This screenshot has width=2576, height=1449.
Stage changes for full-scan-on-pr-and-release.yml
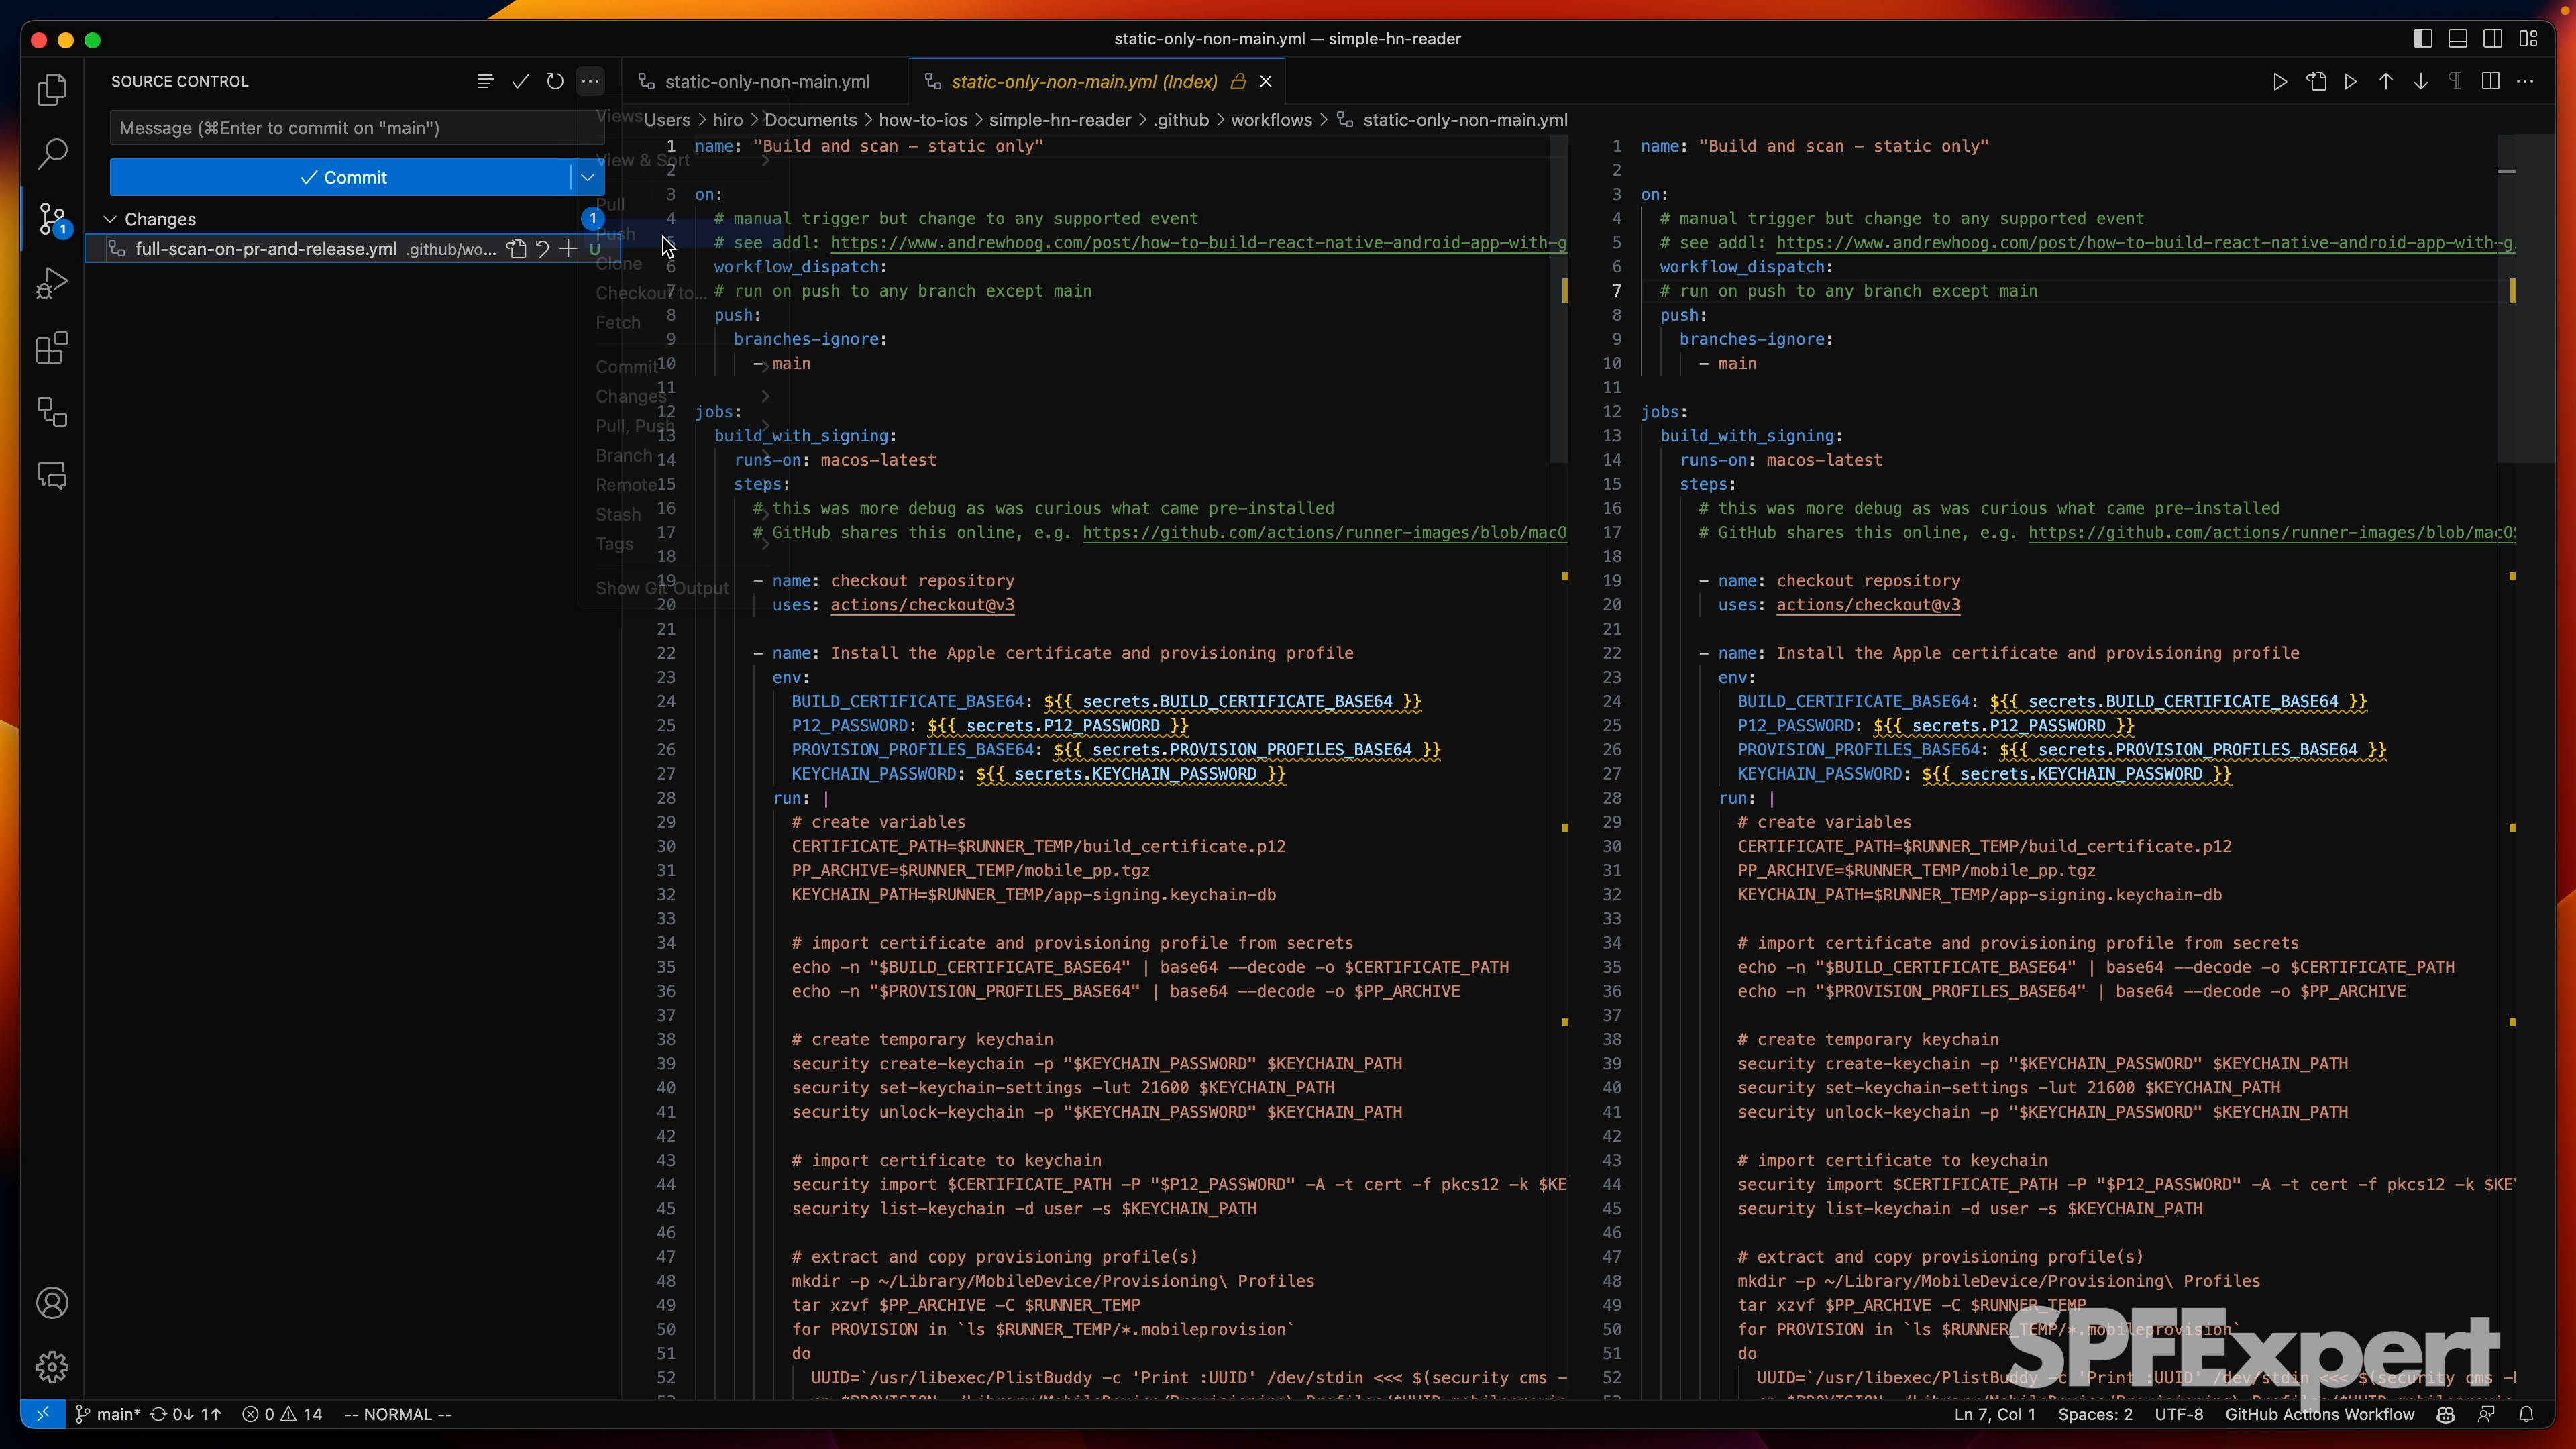[x=567, y=249]
